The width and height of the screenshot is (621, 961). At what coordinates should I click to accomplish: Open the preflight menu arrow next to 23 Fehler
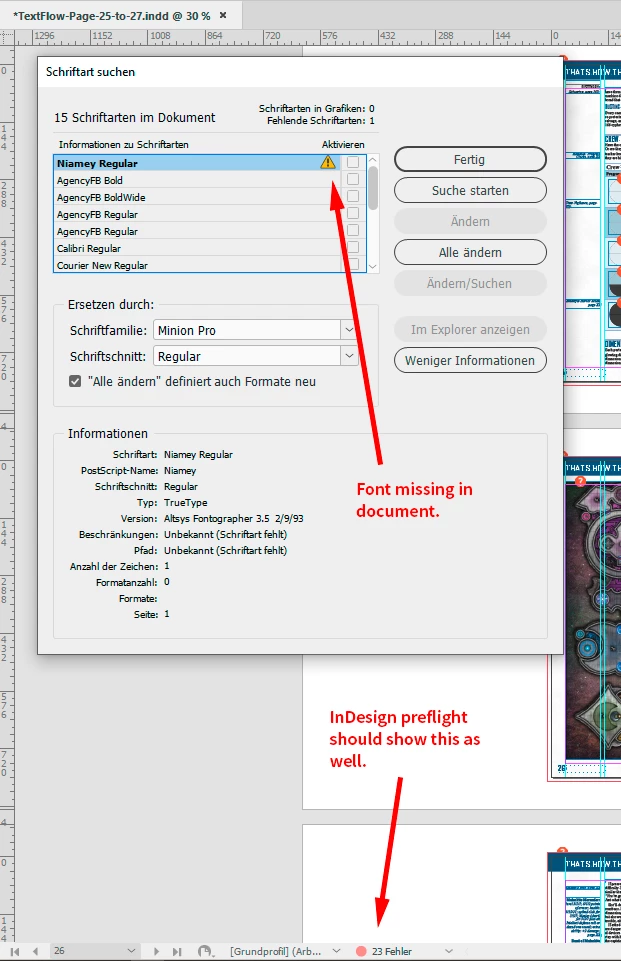coord(449,951)
